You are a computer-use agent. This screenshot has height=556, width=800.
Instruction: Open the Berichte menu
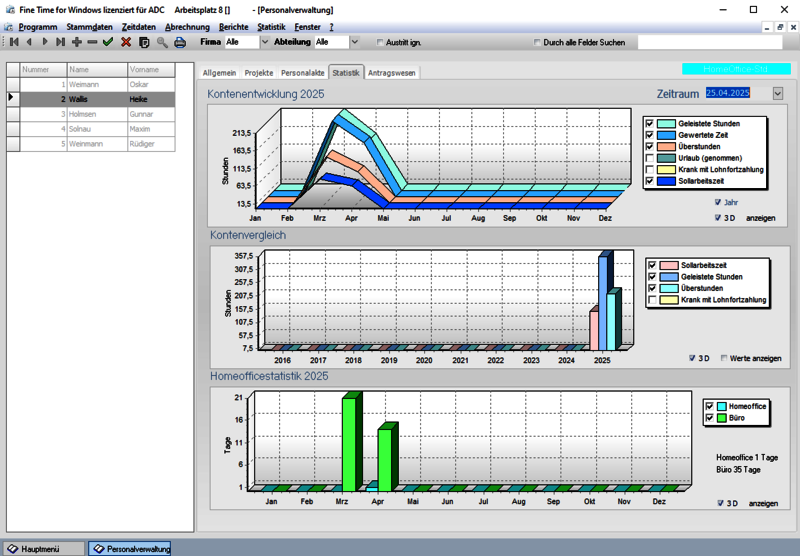pos(234,27)
